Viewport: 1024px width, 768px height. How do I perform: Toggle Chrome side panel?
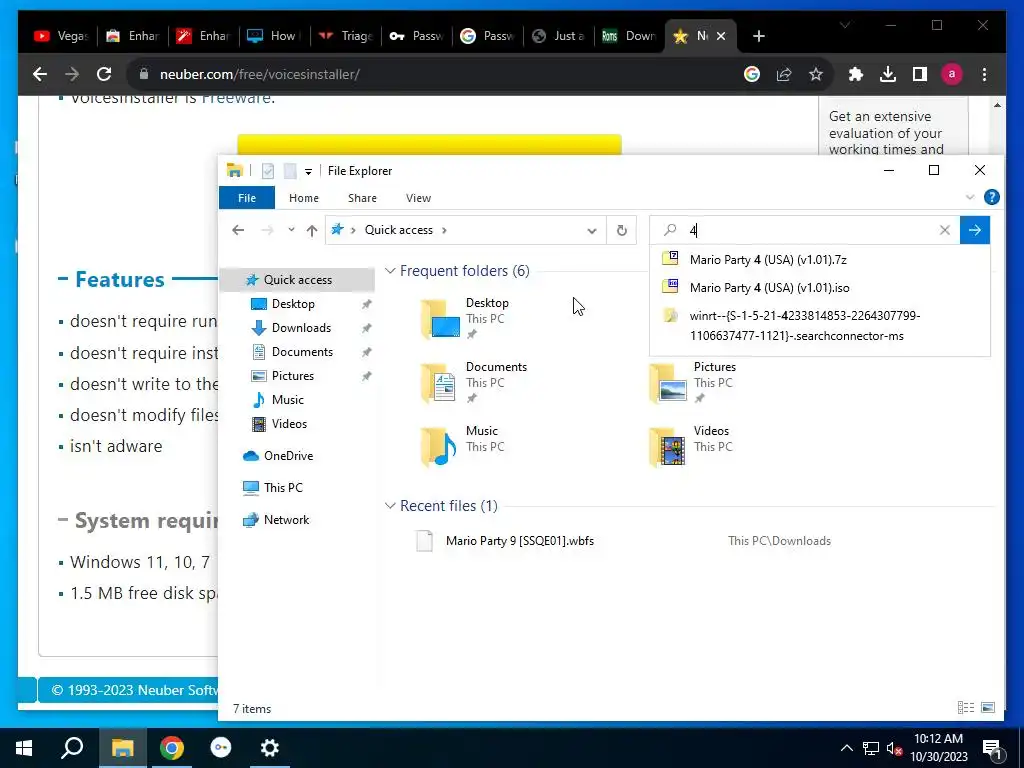[920, 74]
